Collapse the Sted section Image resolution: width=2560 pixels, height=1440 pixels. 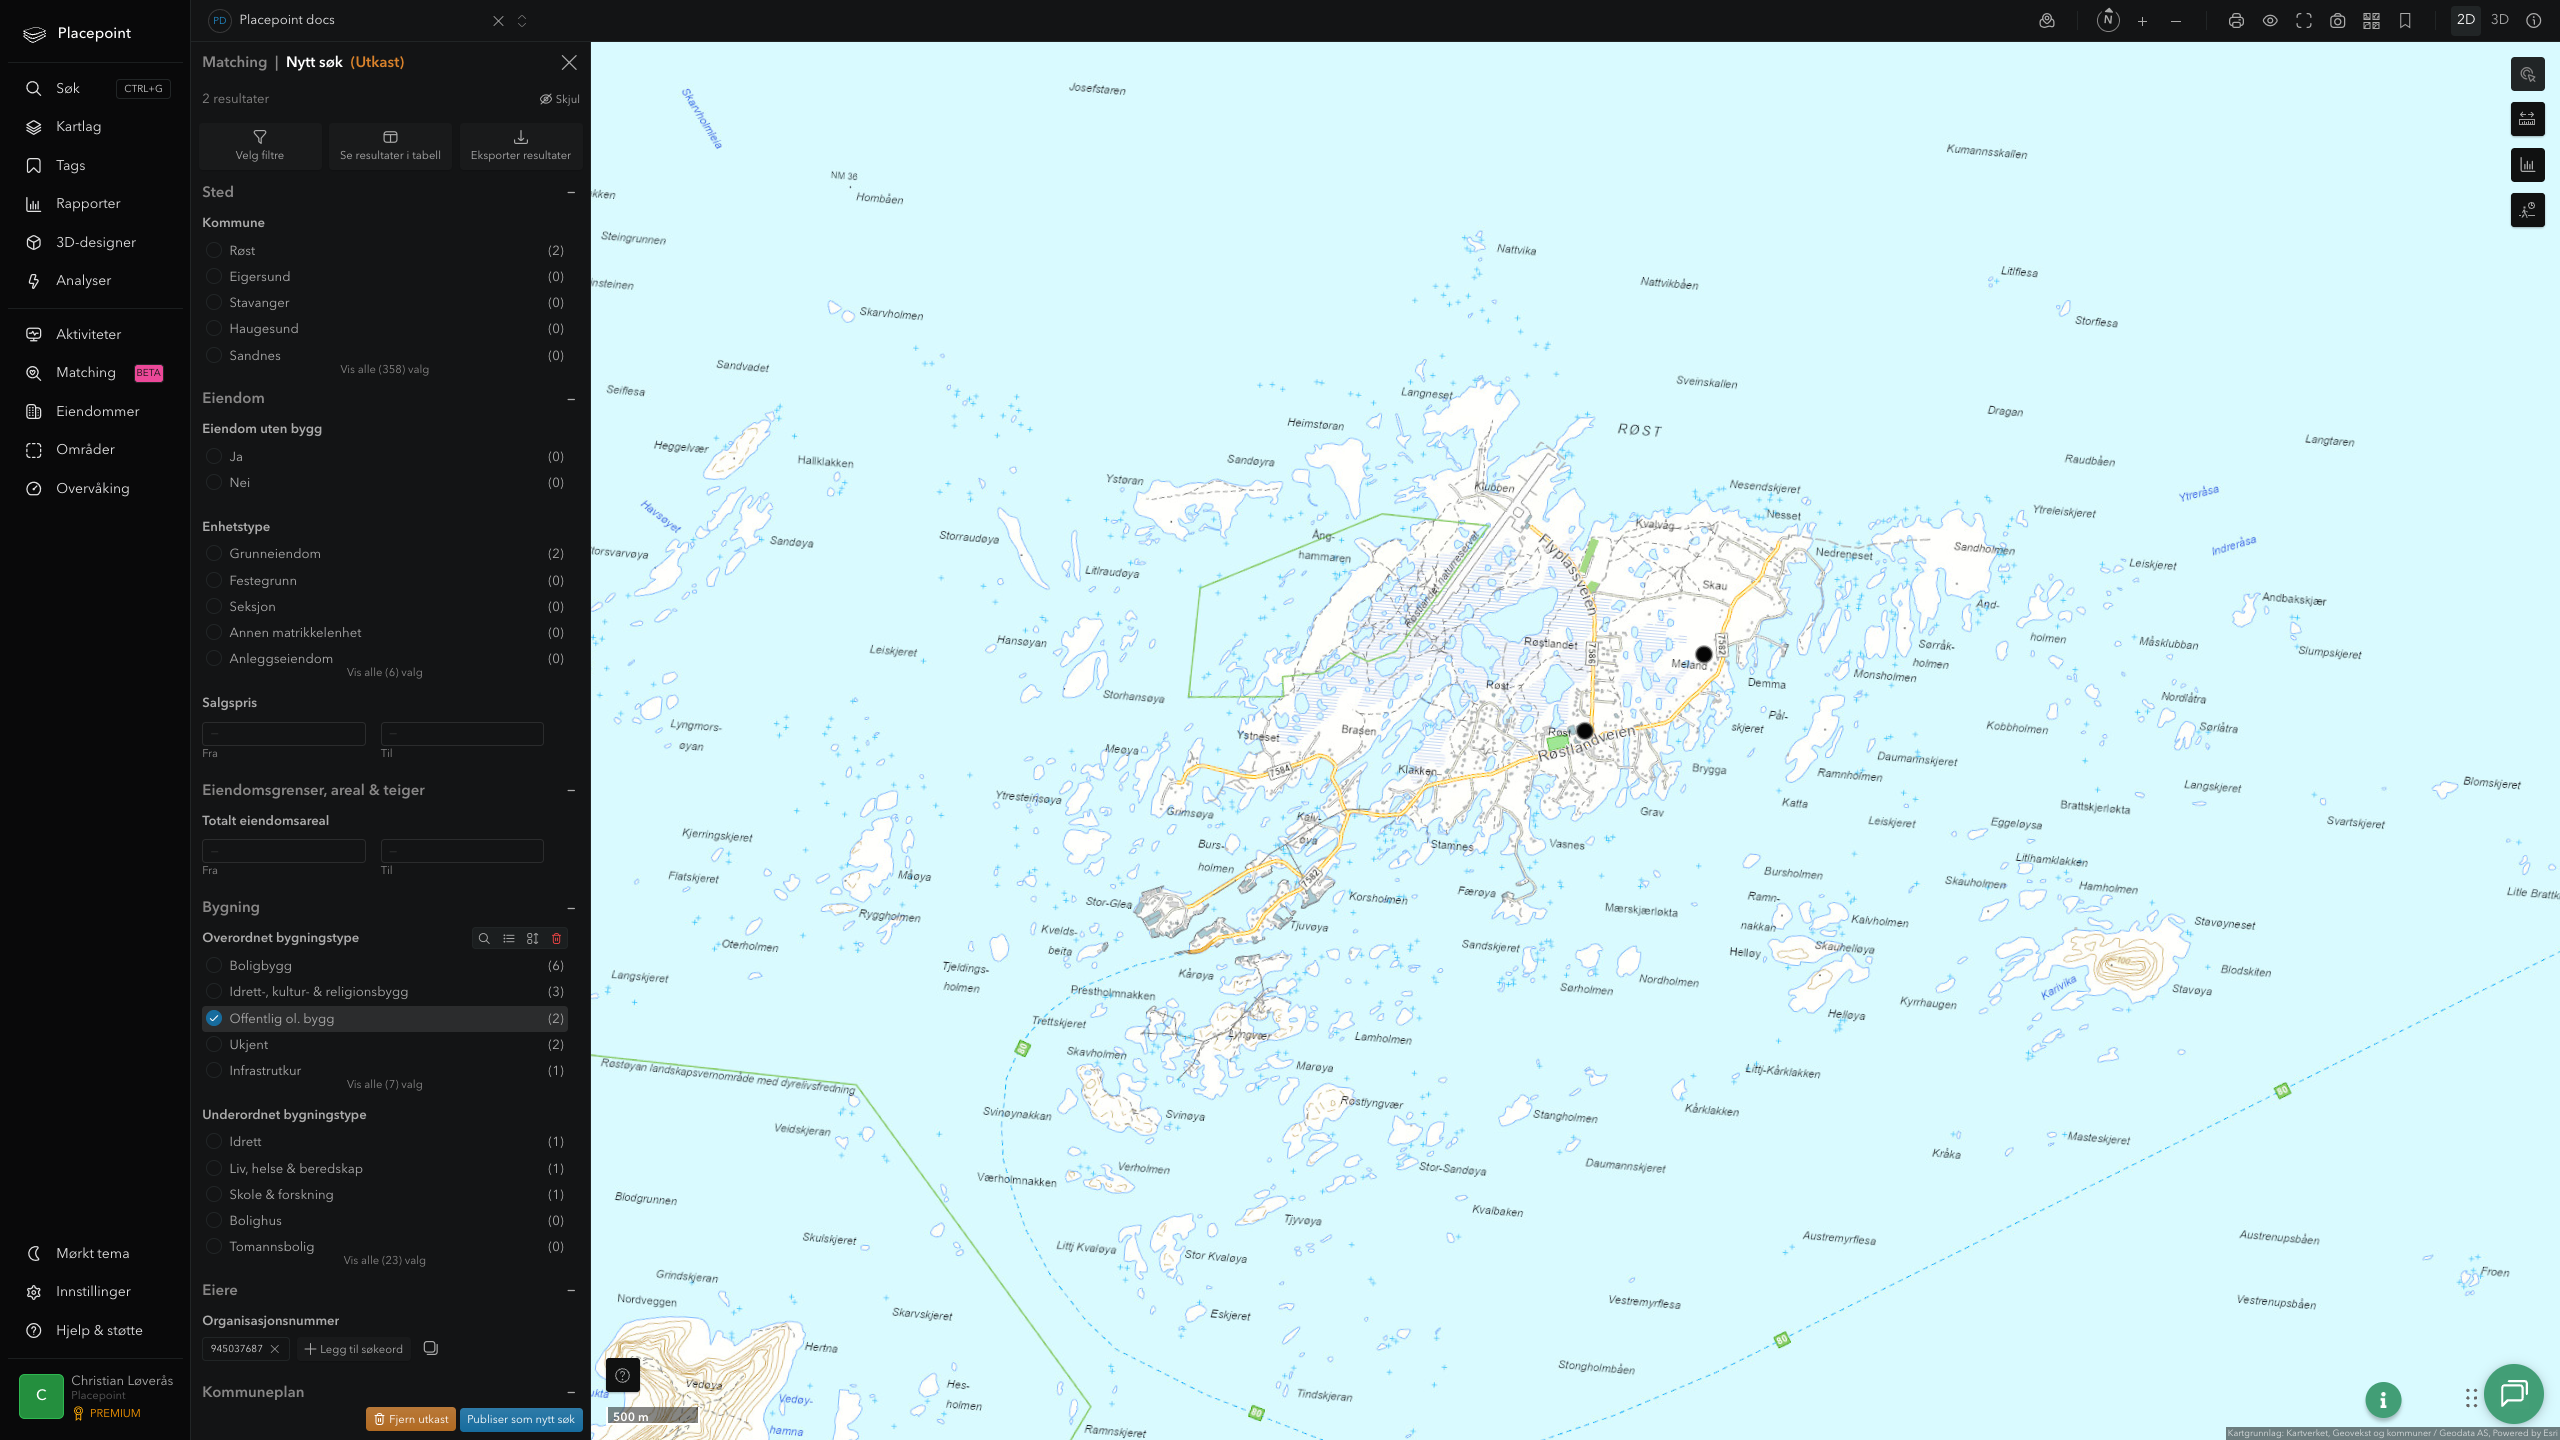coord(571,192)
